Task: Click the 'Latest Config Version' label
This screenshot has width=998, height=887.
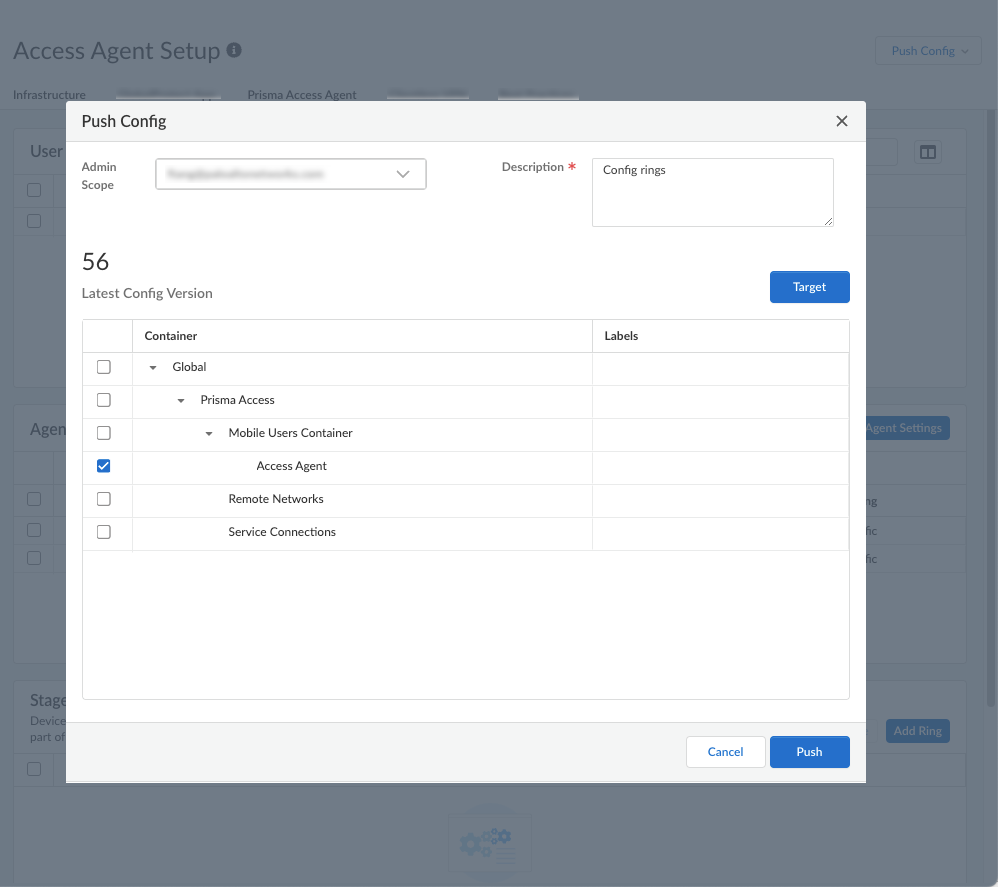Action: pyautogui.click(x=147, y=293)
